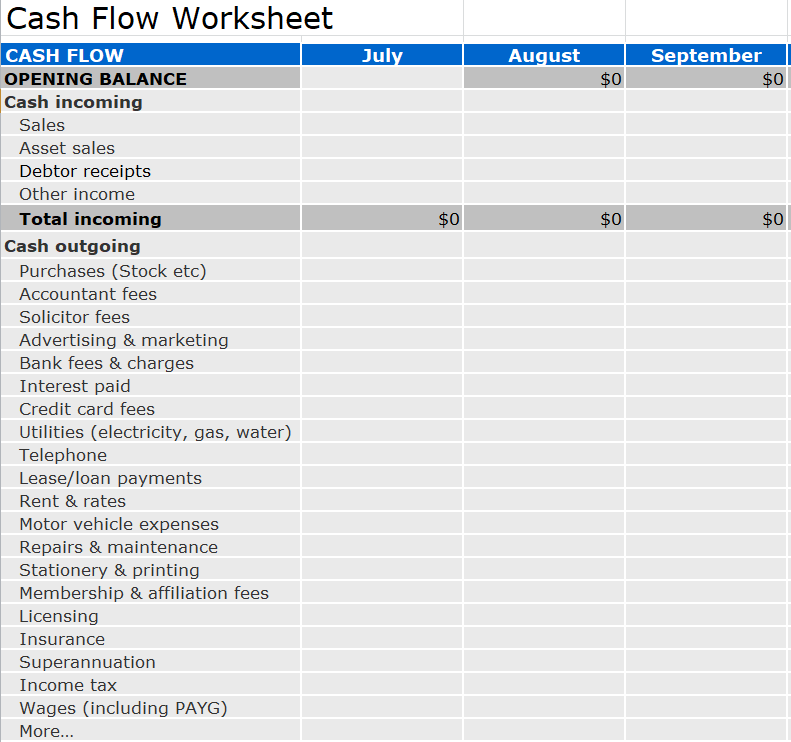Select Membership & affiliation fees label
Viewport: 791px width, 742px height.
(144, 593)
